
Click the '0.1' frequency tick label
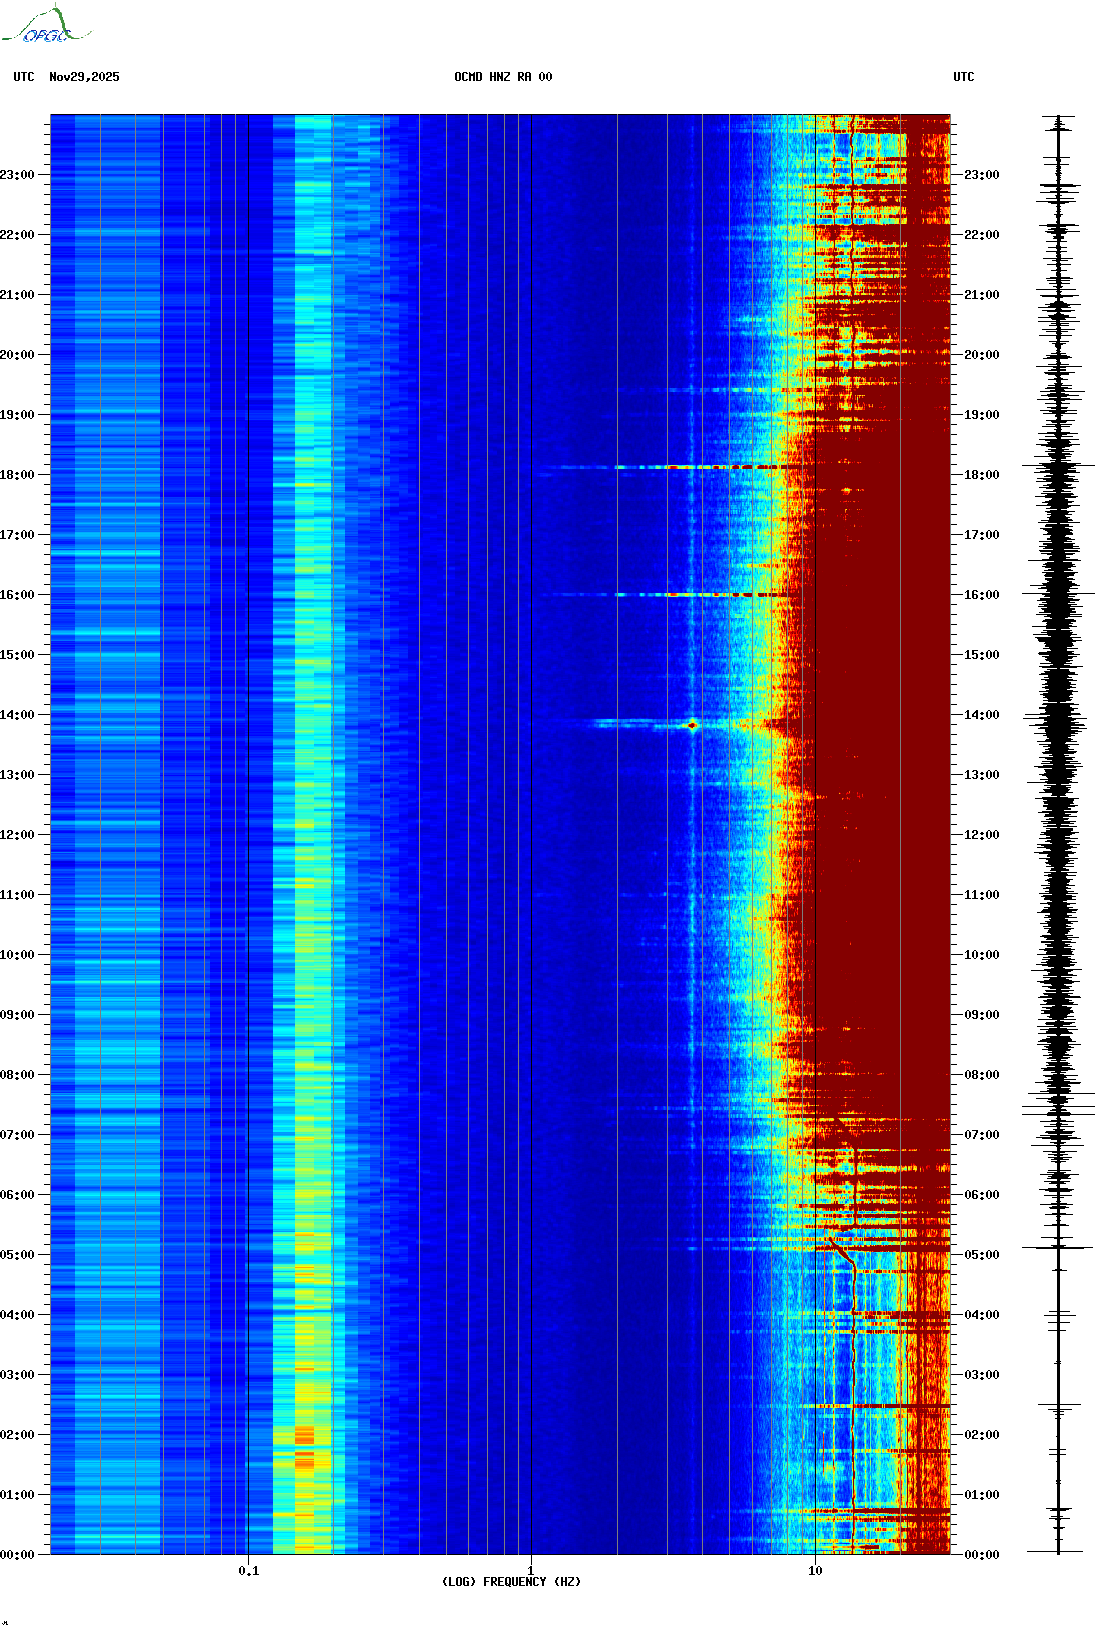tap(249, 1571)
